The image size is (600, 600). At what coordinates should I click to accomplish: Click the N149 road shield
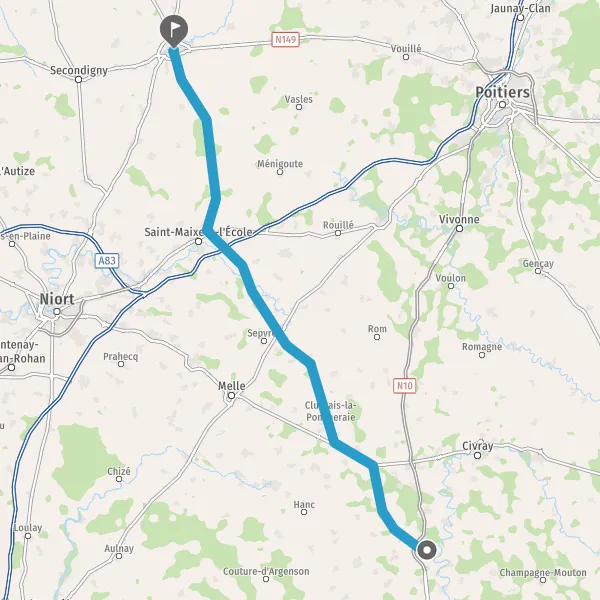tap(285, 39)
